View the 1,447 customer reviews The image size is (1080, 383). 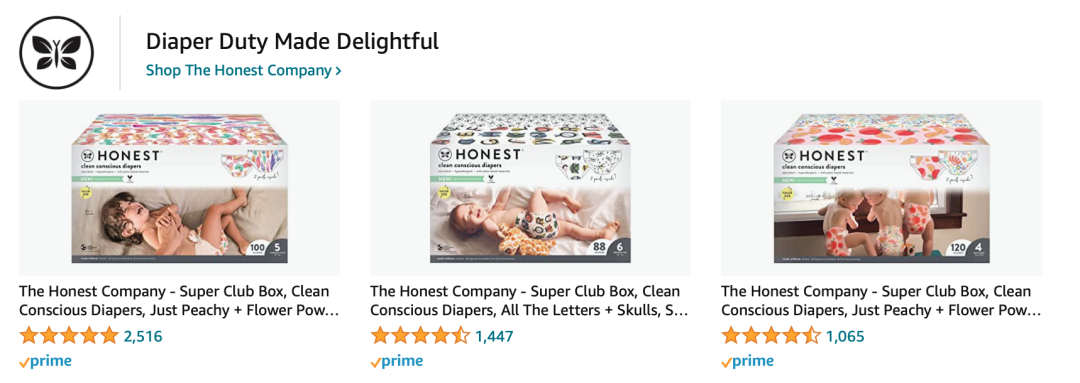tap(494, 337)
